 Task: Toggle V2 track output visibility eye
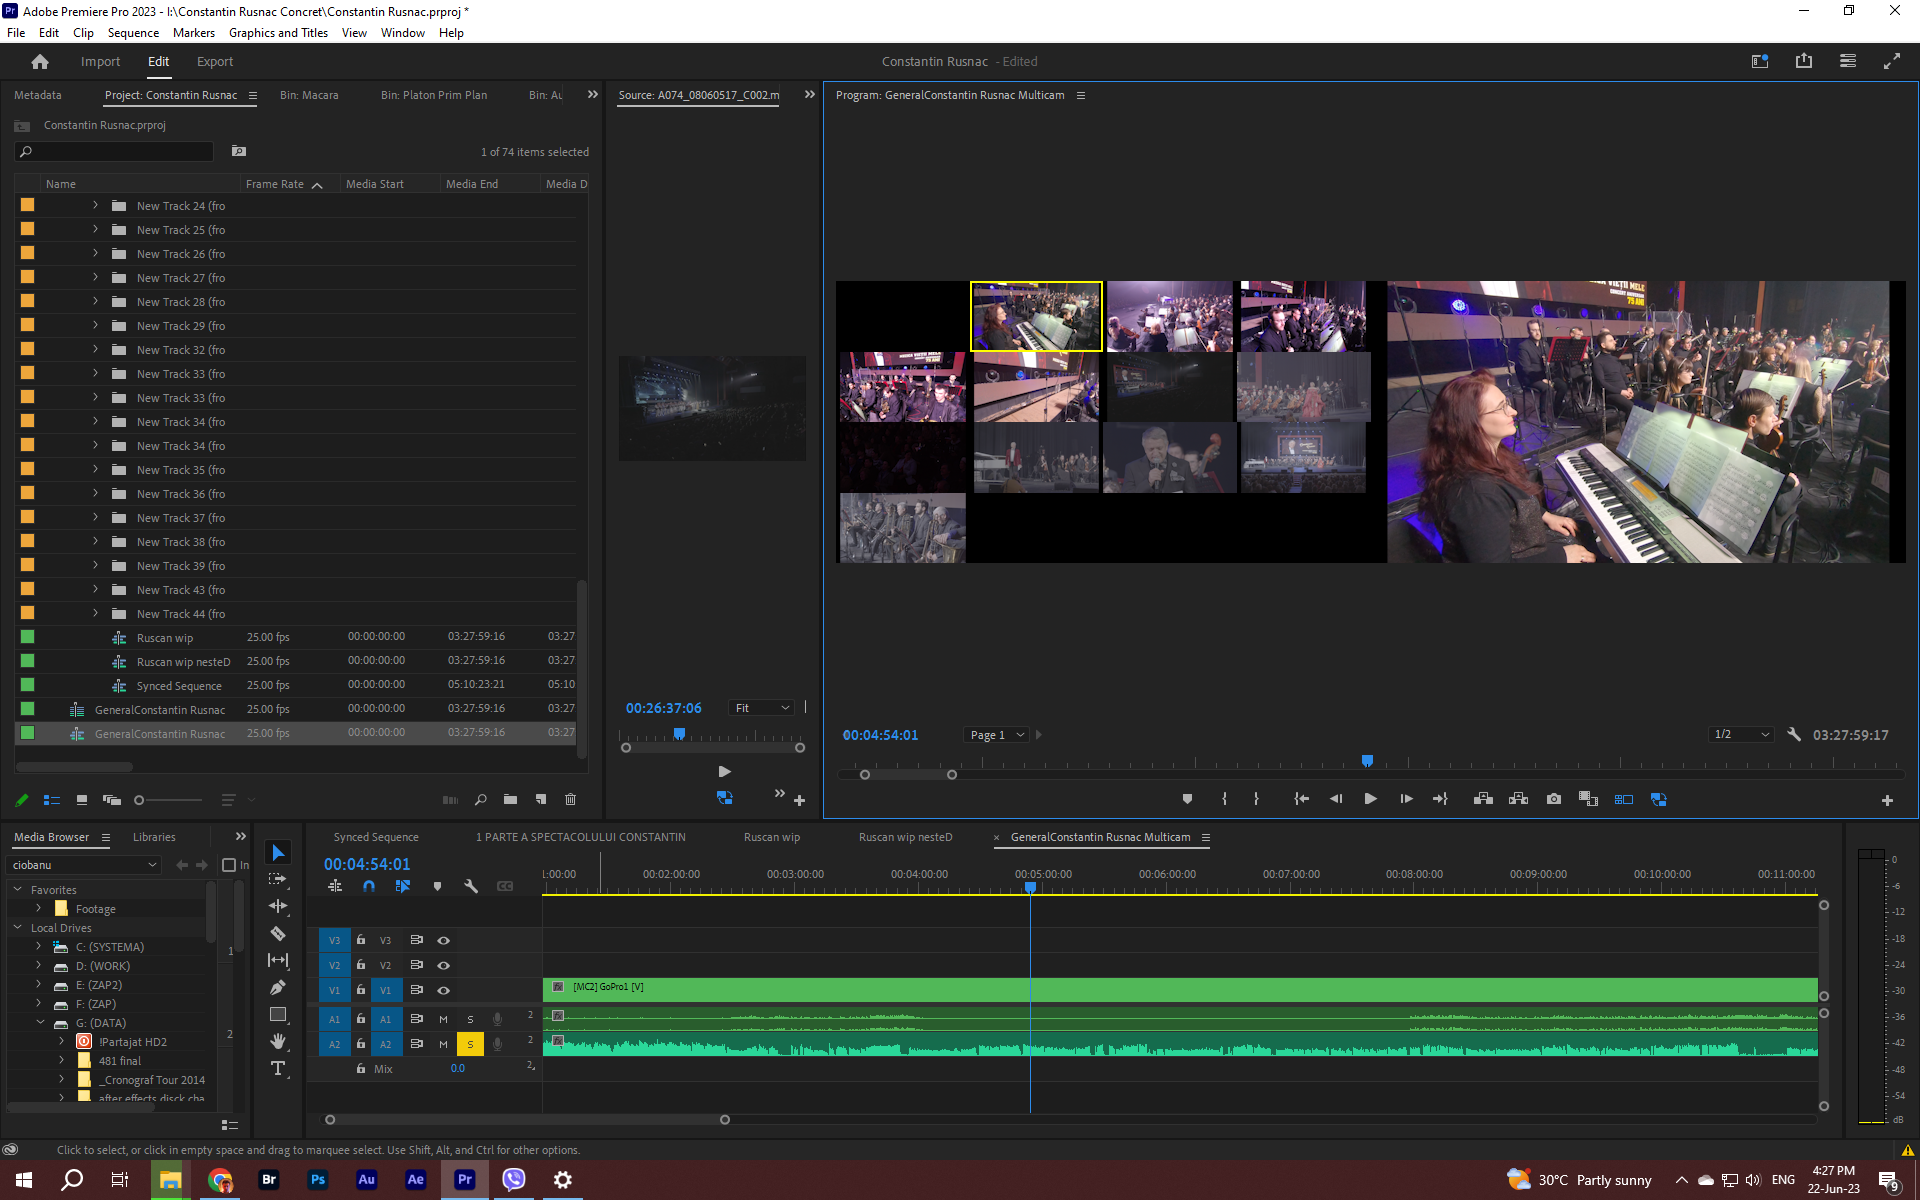[x=443, y=965]
